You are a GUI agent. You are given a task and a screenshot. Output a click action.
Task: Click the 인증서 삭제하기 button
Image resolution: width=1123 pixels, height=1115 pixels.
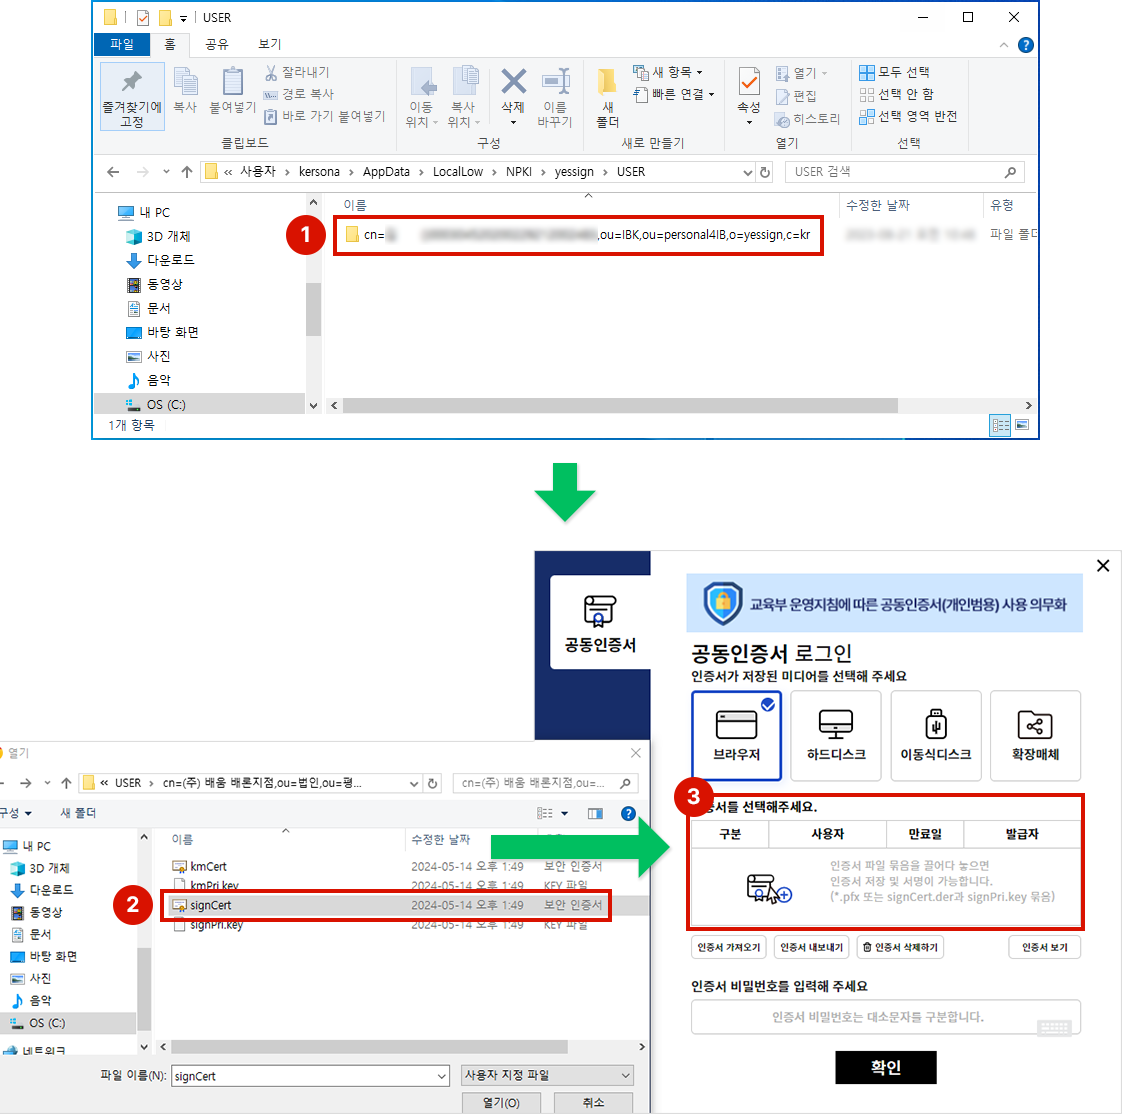tap(900, 947)
